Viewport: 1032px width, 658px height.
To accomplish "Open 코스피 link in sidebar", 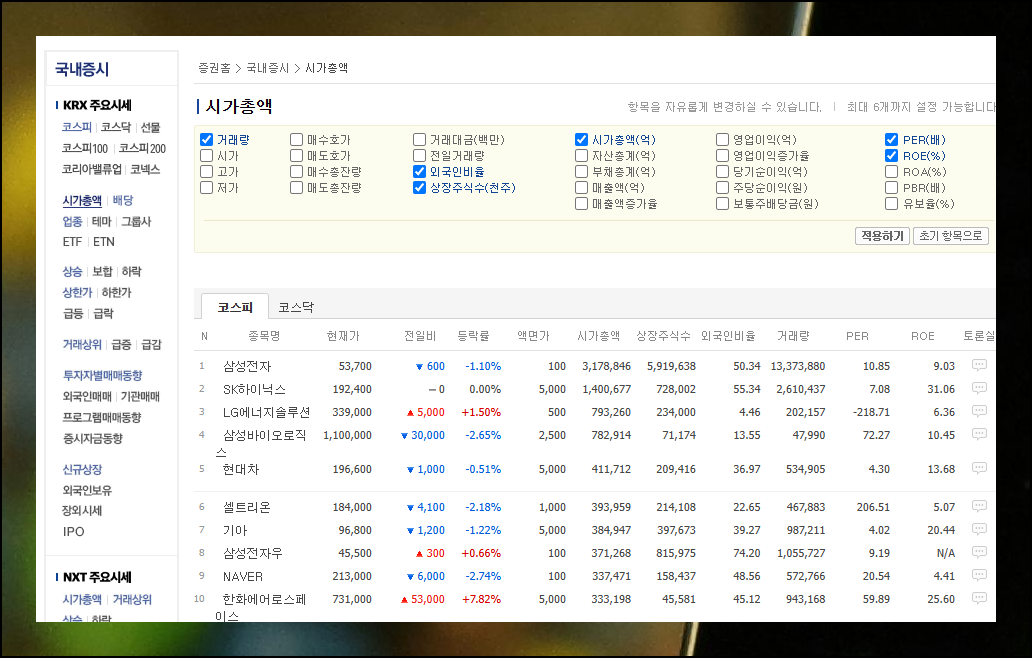I will pyautogui.click(x=77, y=127).
